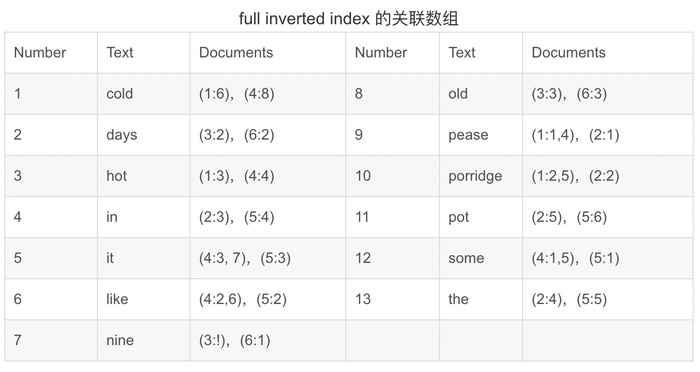The width and height of the screenshot is (700, 372).
Task: Click the right 'Documents' column header
Action: pyautogui.click(x=608, y=53)
